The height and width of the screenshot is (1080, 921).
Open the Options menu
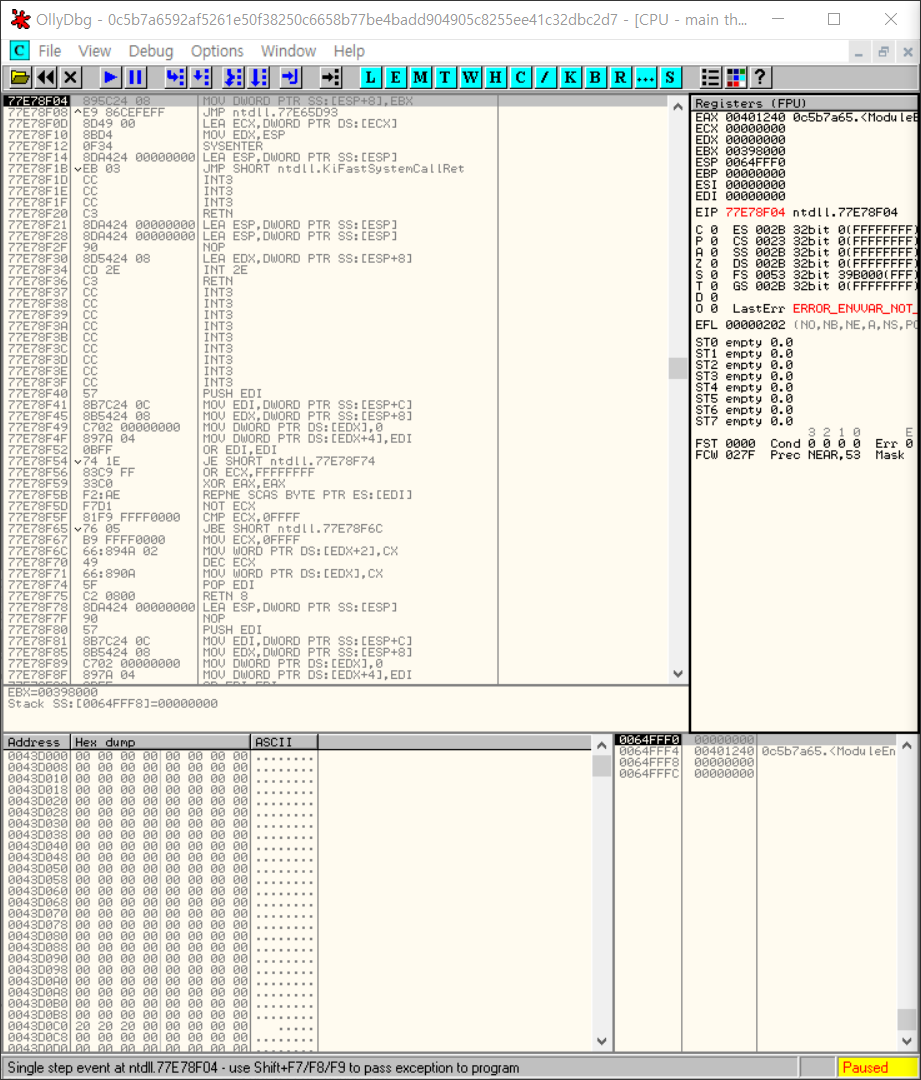pyautogui.click(x=217, y=51)
